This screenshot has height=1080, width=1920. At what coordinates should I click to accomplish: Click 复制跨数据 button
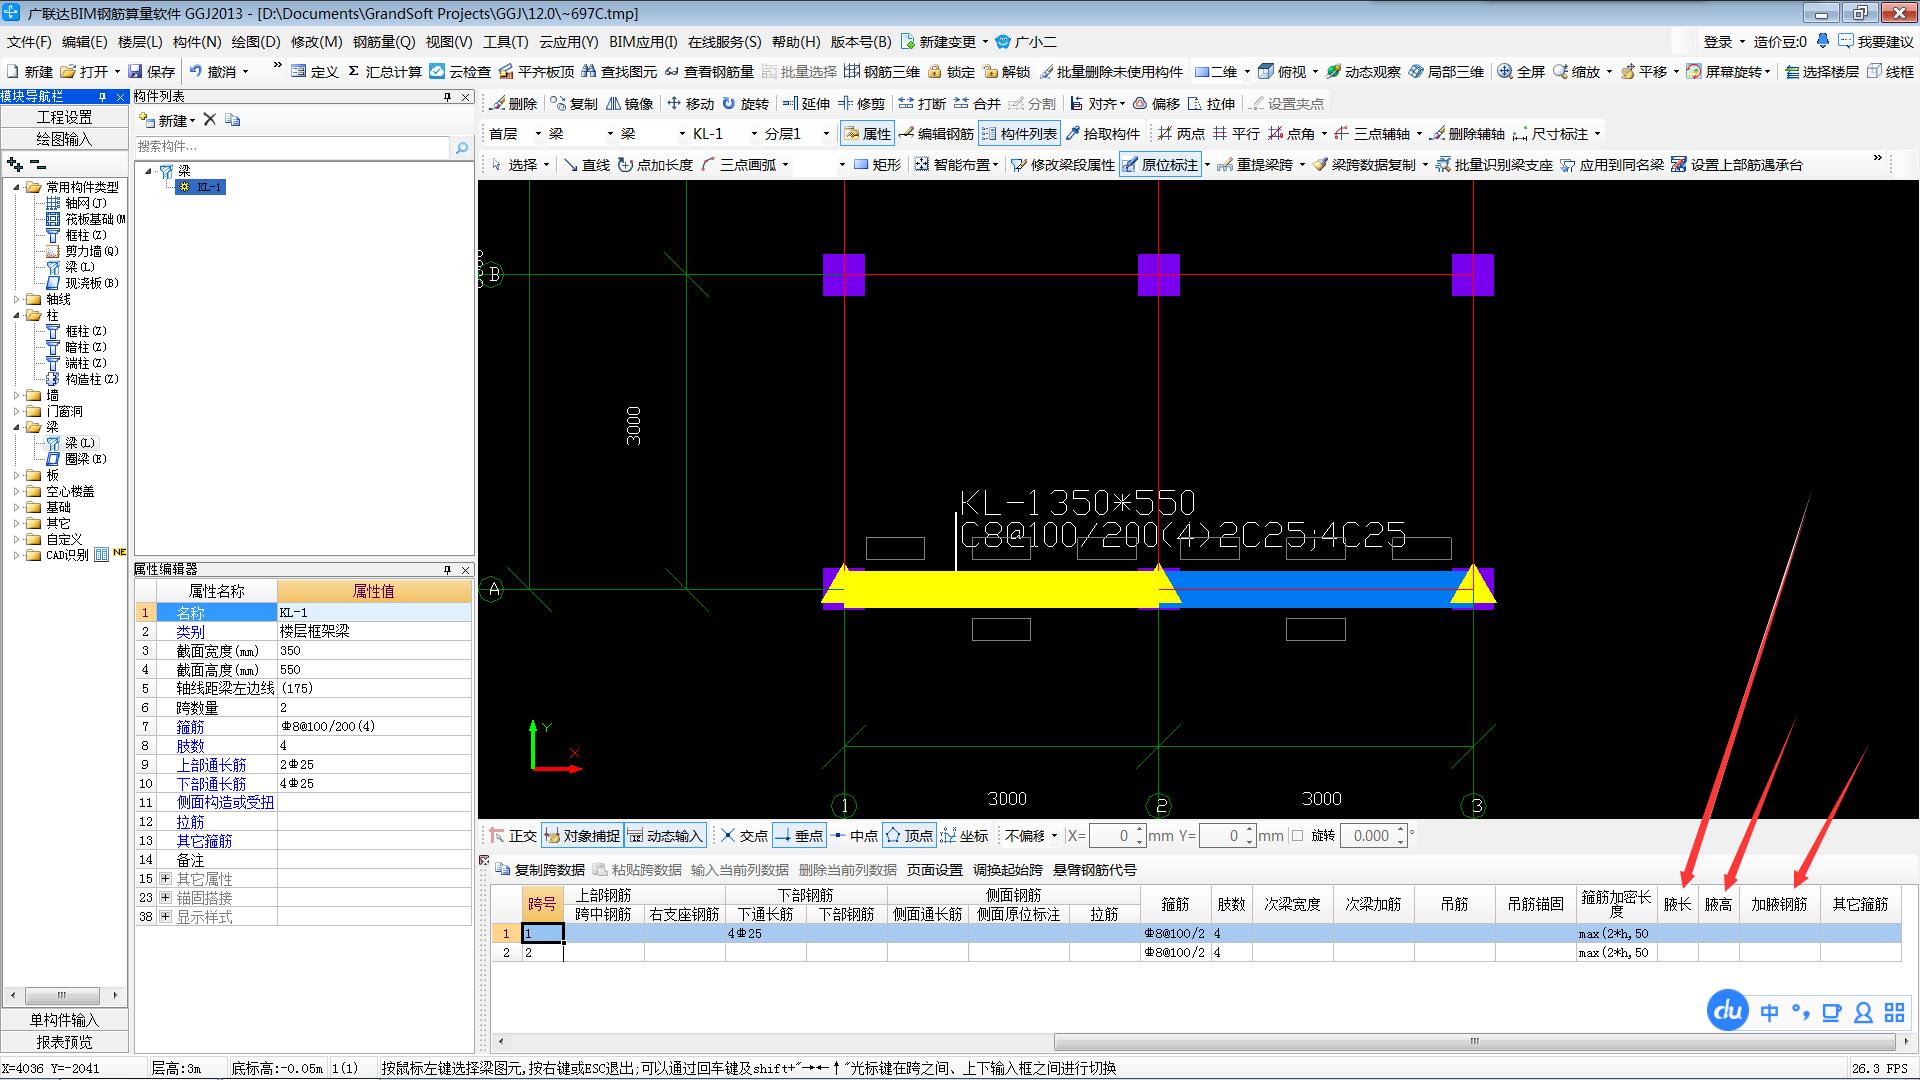(x=541, y=869)
